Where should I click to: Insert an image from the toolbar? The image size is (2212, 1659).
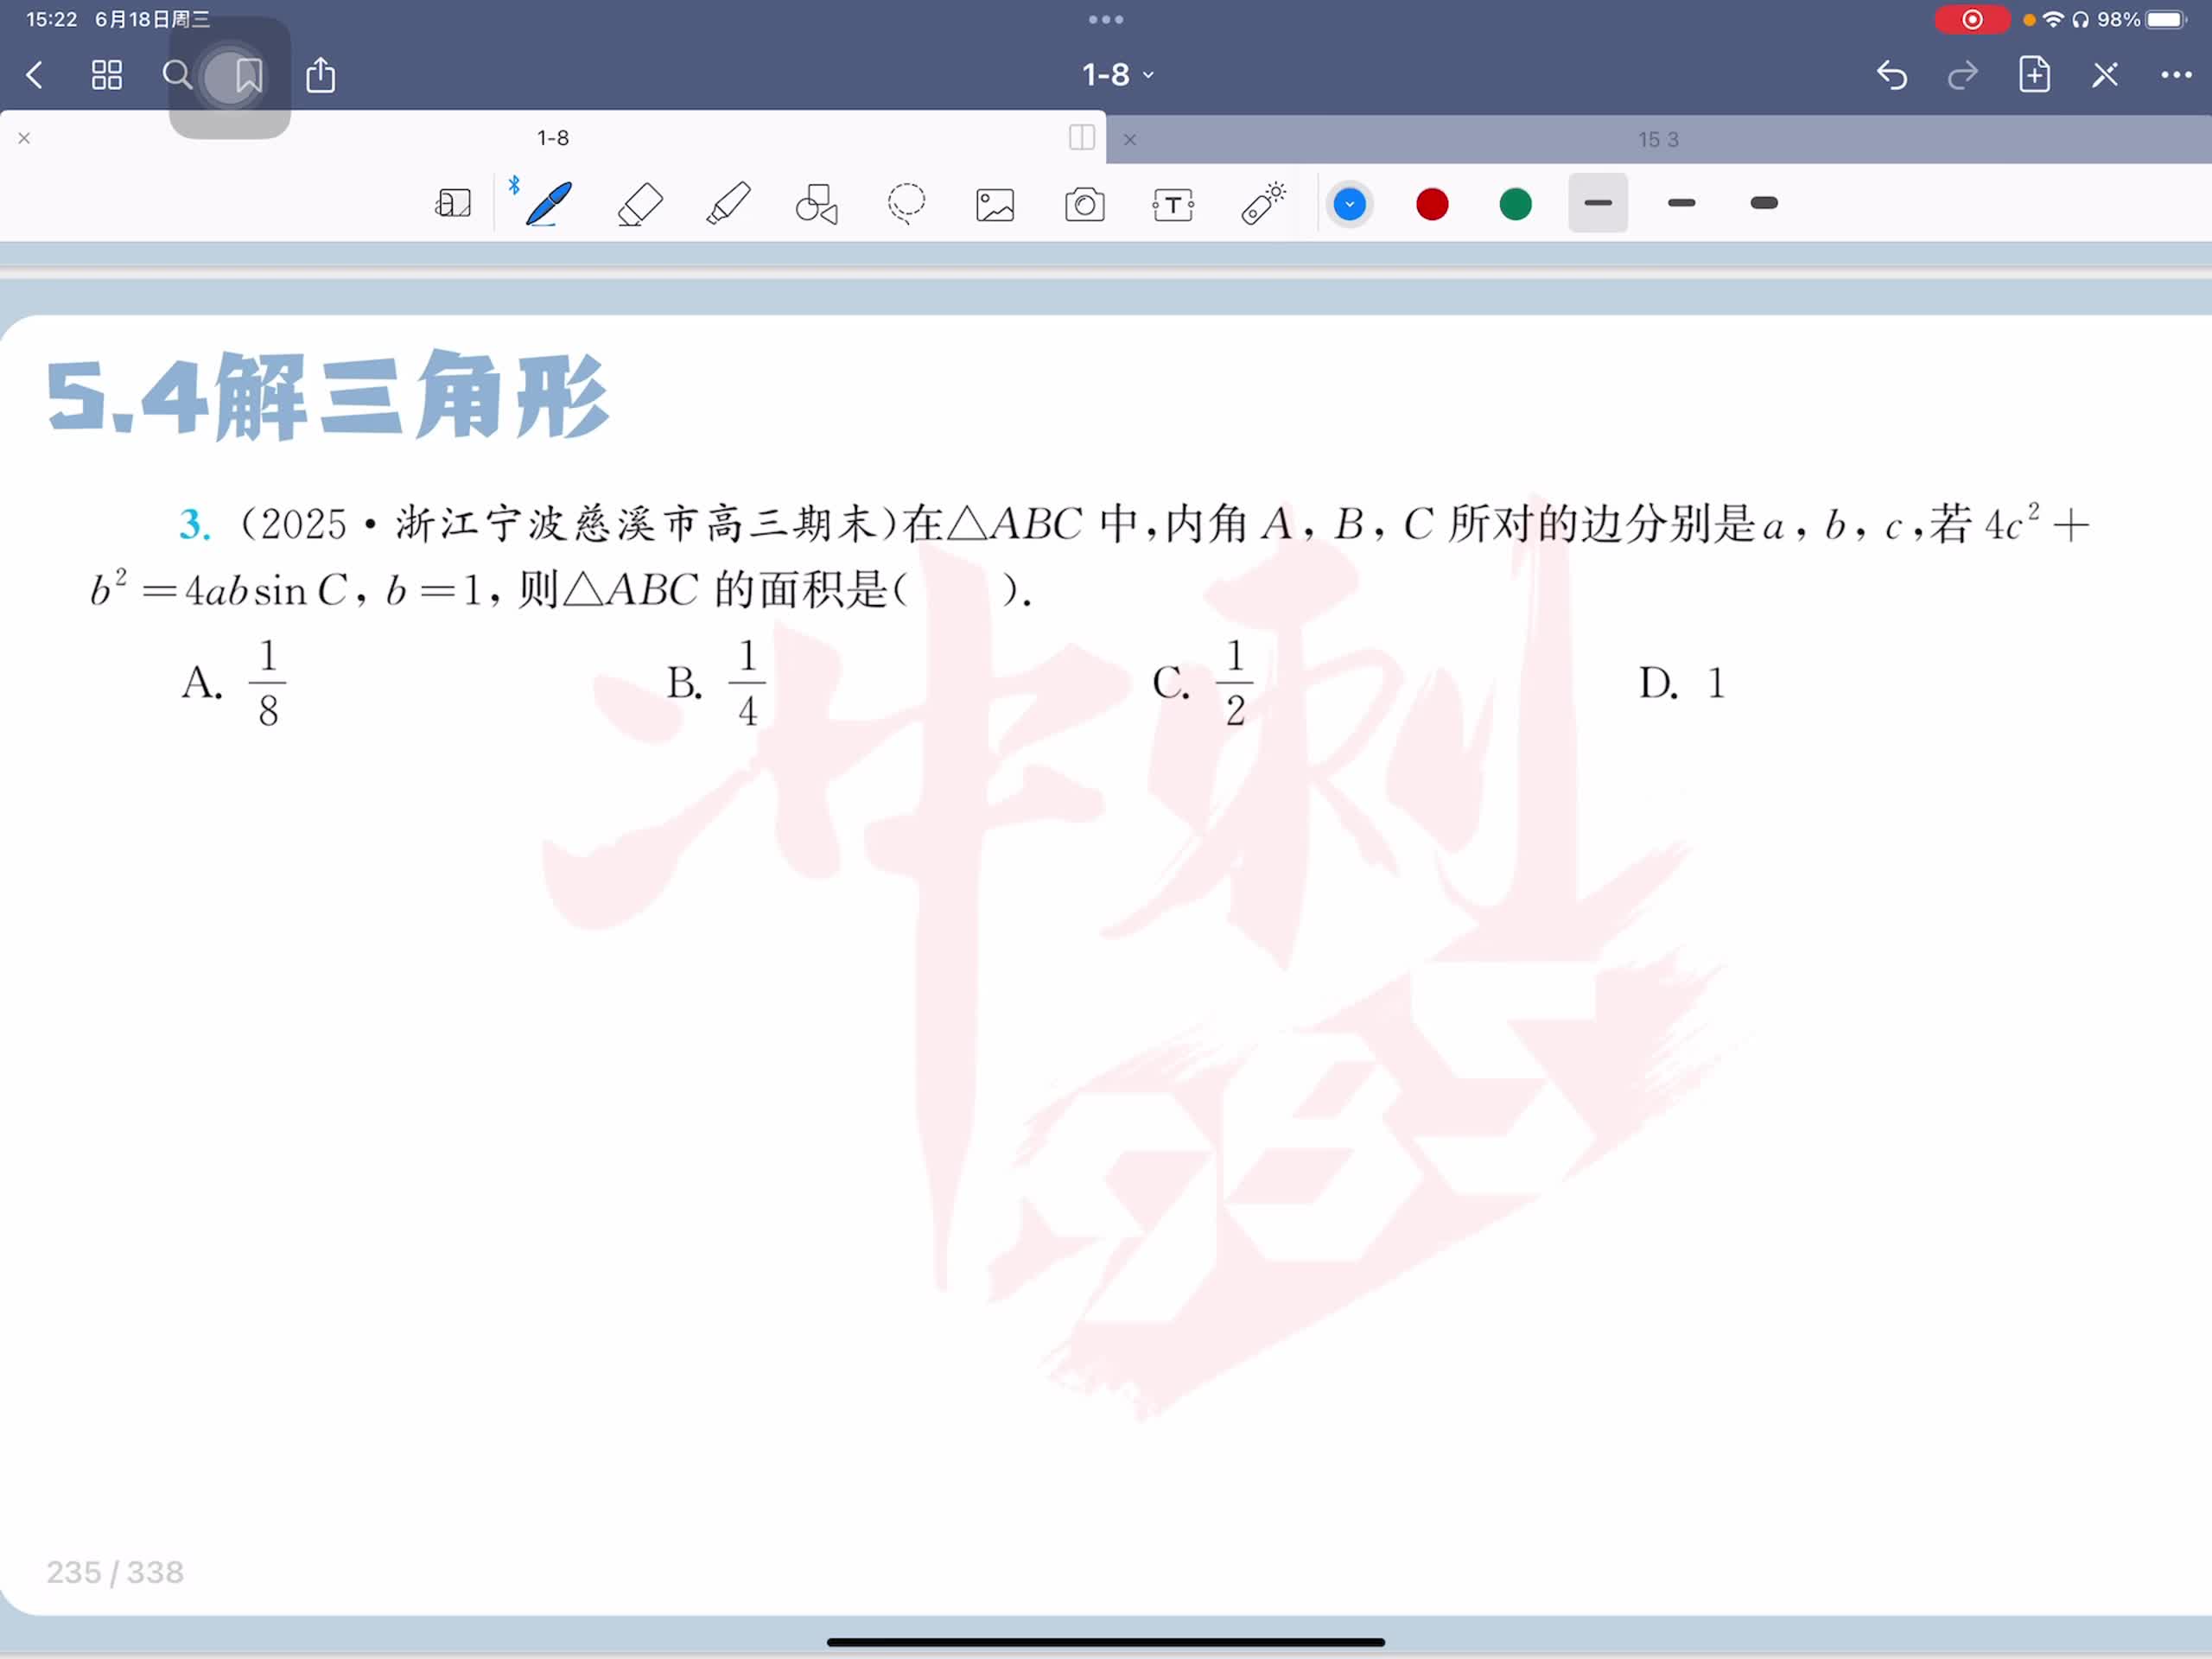click(x=995, y=204)
